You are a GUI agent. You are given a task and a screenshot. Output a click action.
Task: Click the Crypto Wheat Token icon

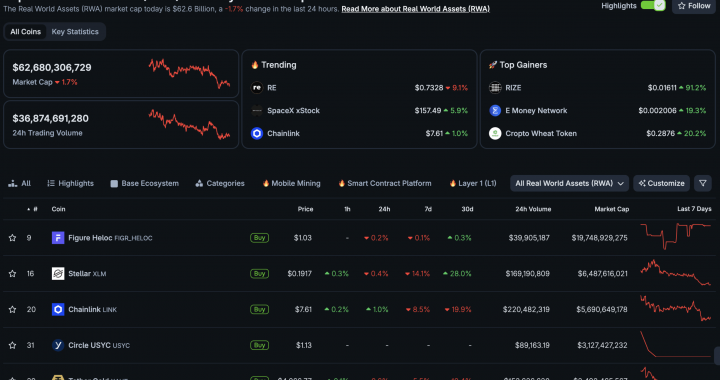click(x=495, y=134)
